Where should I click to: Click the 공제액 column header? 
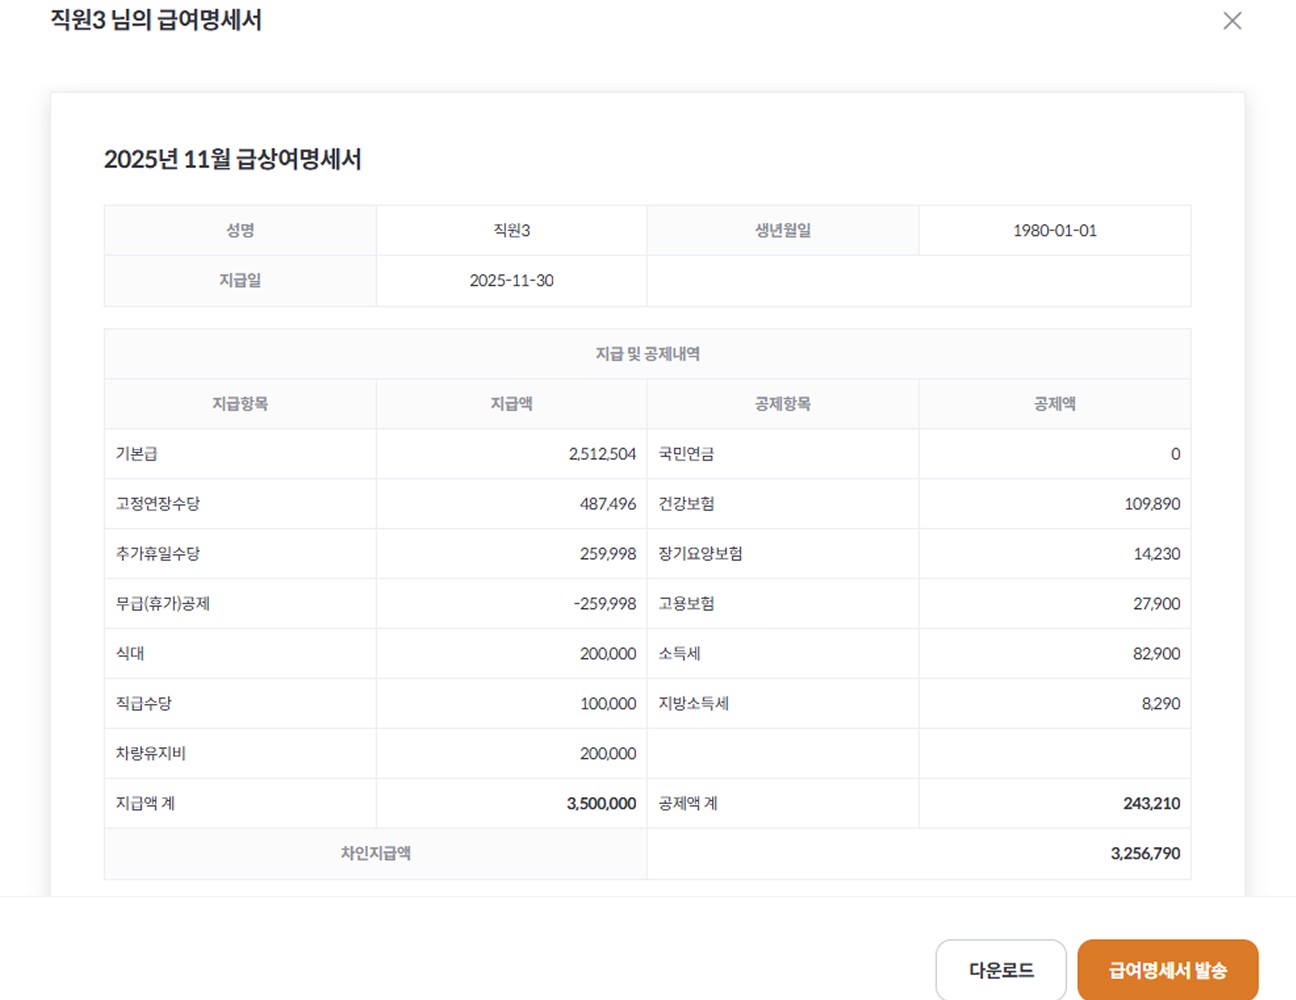[x=1054, y=403]
